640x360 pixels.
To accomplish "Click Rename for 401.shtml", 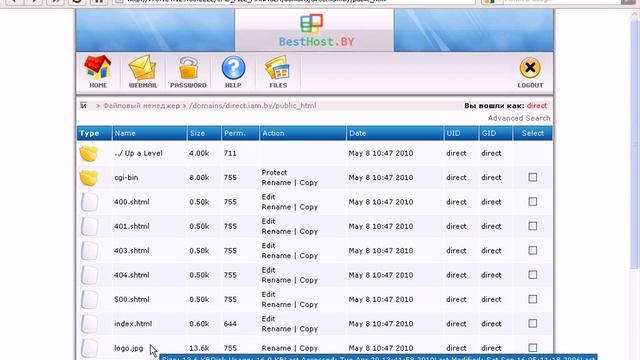I will coord(276,231).
